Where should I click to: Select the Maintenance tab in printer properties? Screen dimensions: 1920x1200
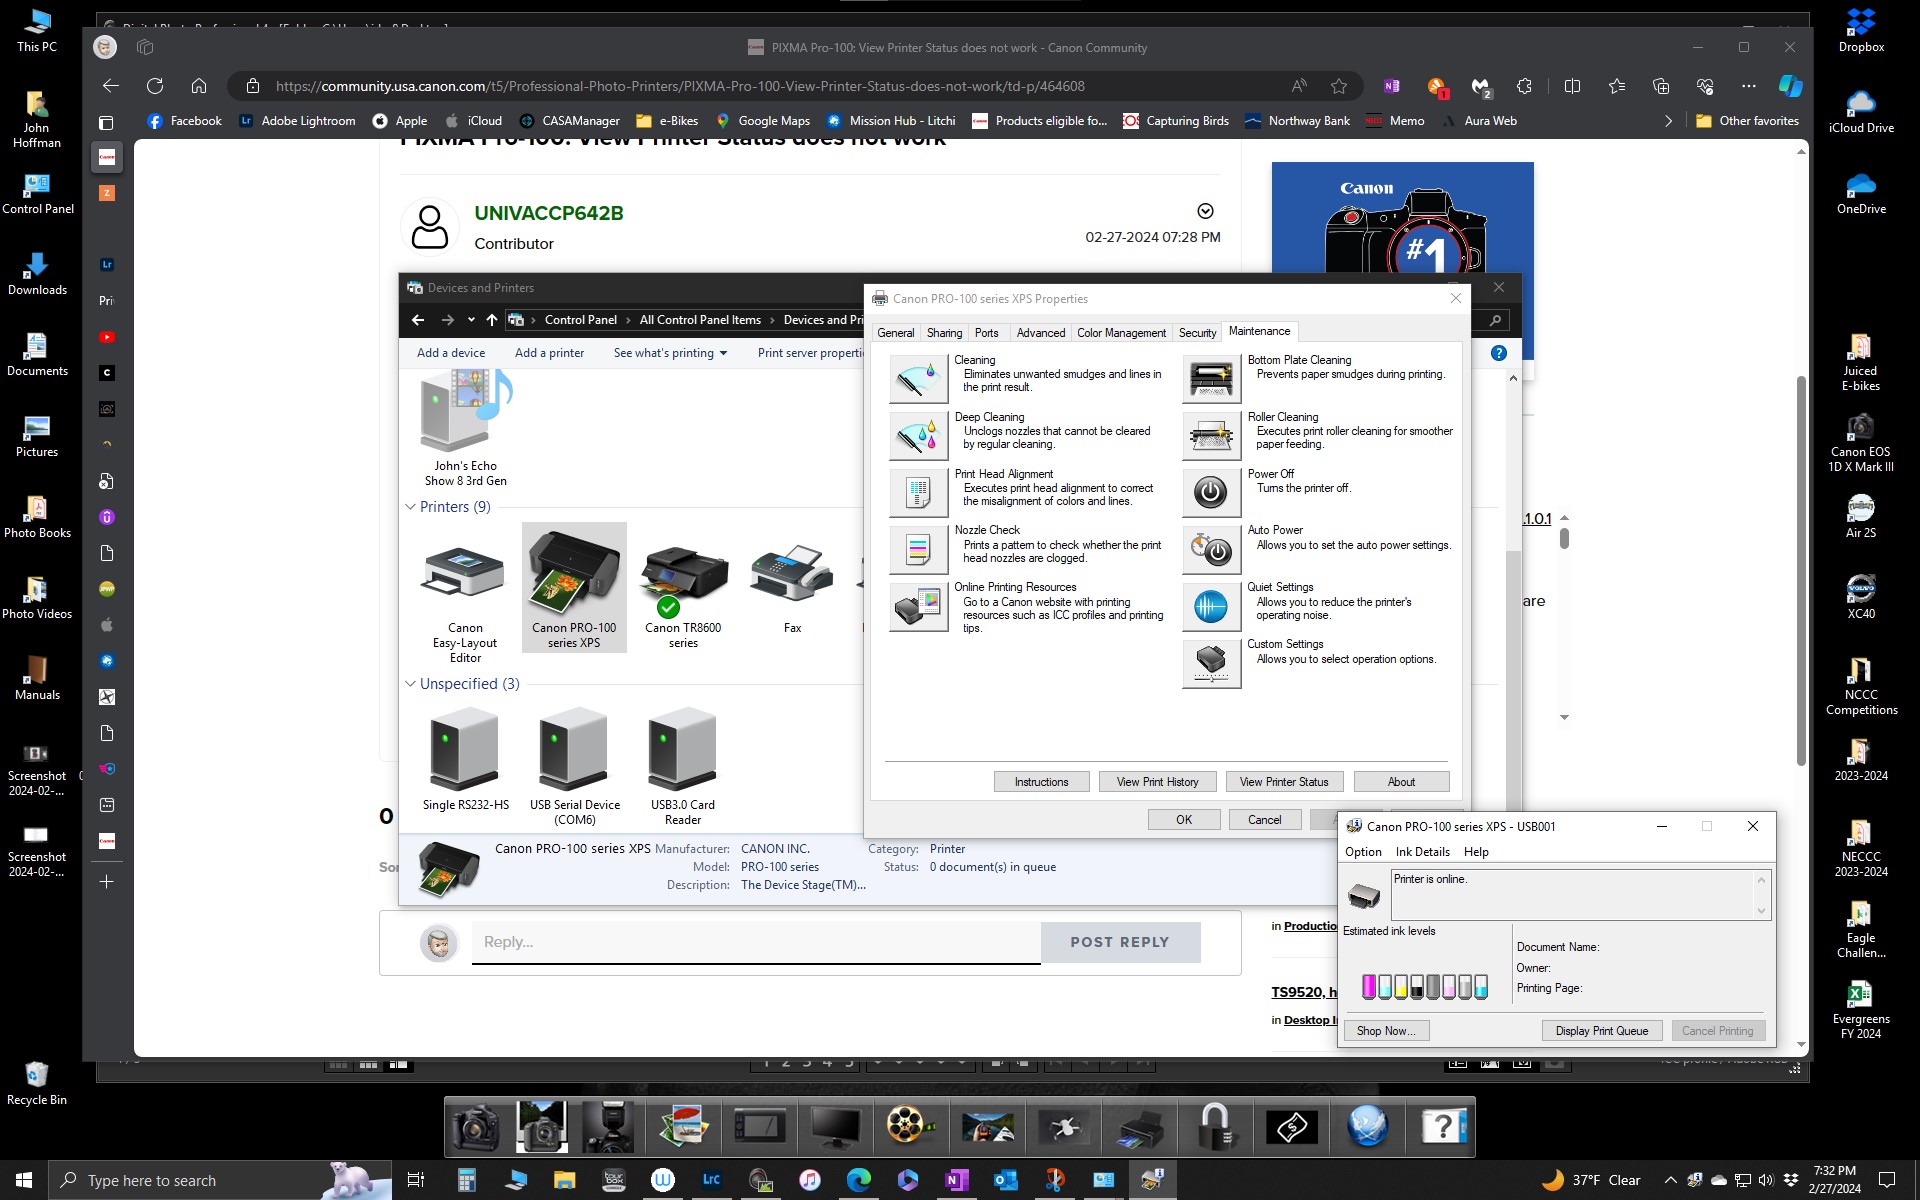point(1258,330)
